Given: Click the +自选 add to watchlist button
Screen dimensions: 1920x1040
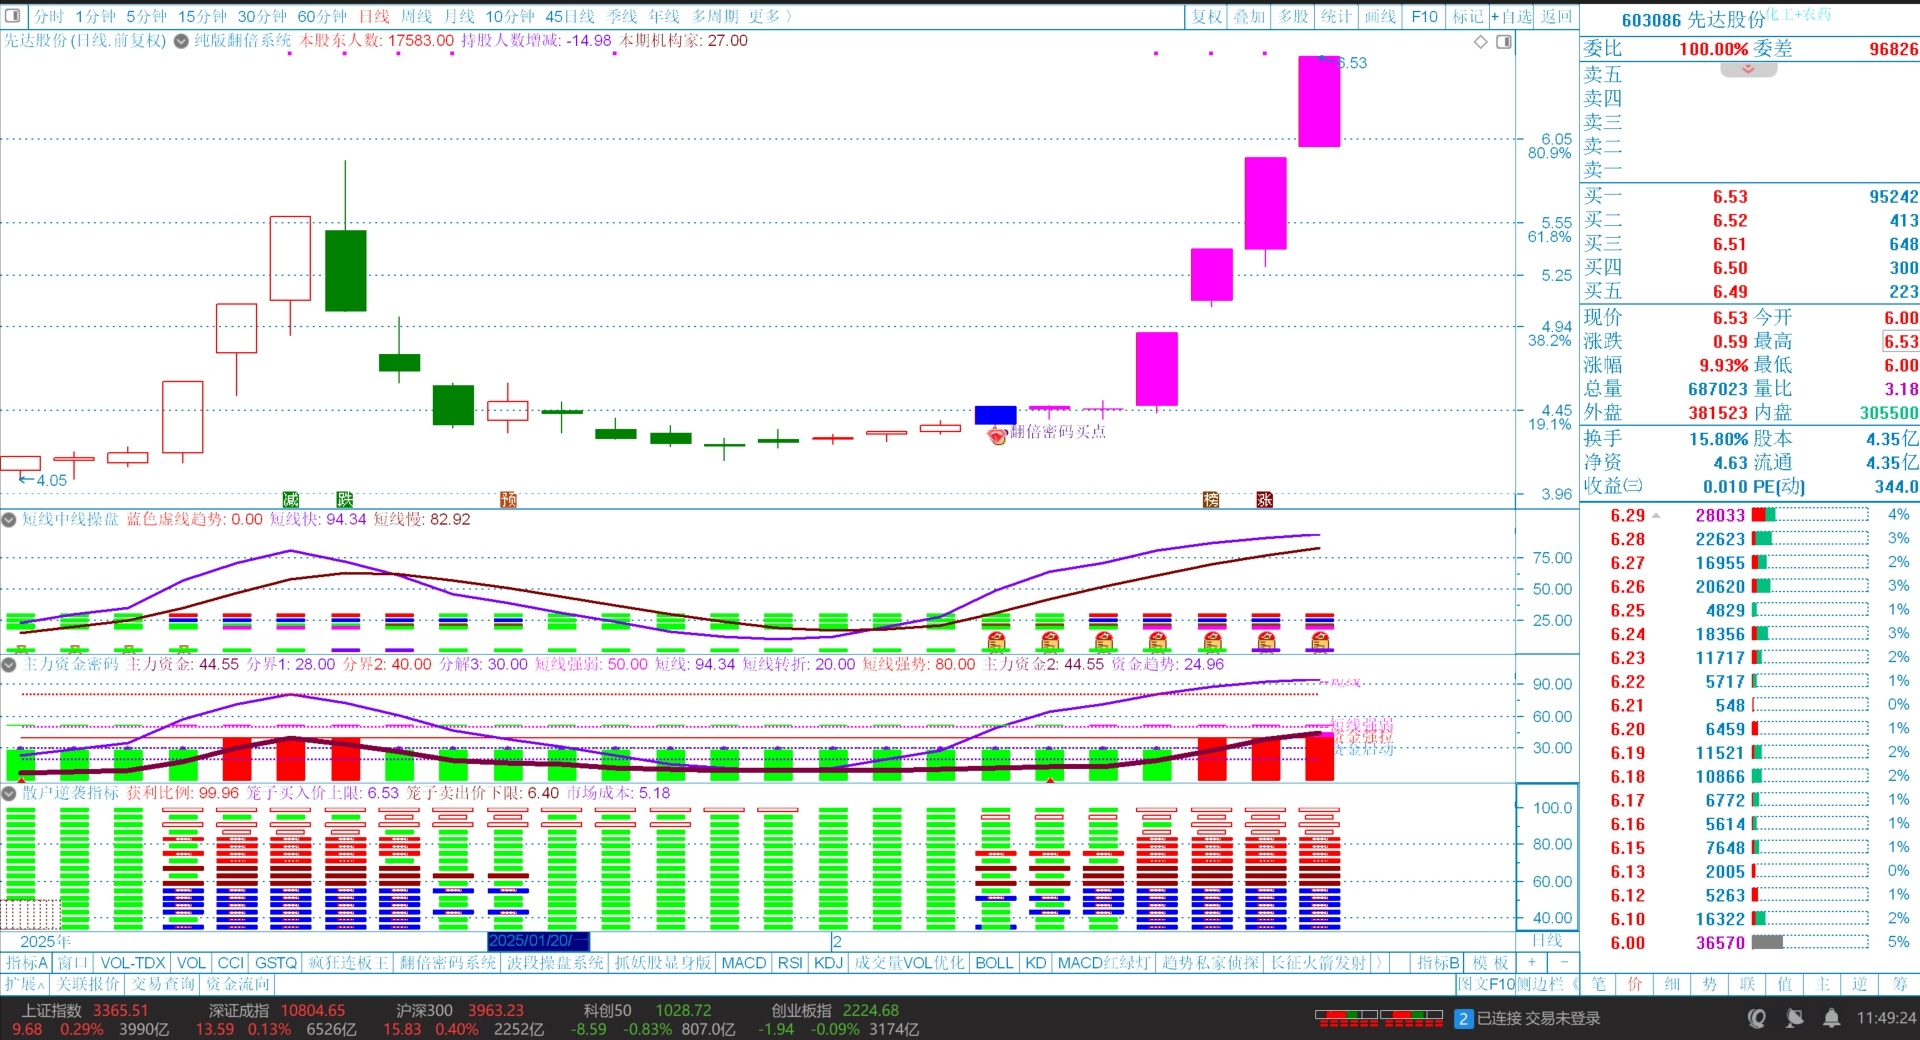Looking at the screenshot, I should (1511, 16).
